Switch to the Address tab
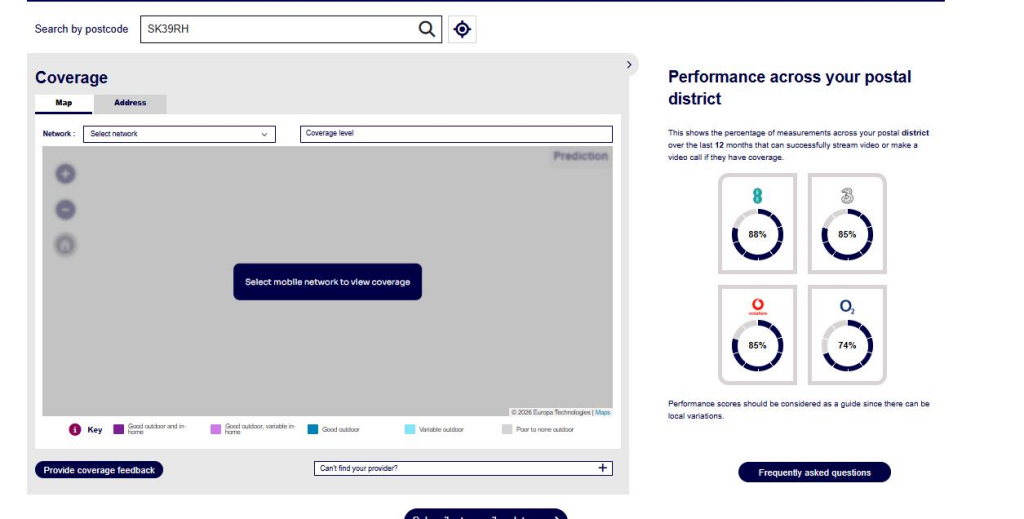The width and height of the screenshot is (1024, 519). [x=130, y=103]
